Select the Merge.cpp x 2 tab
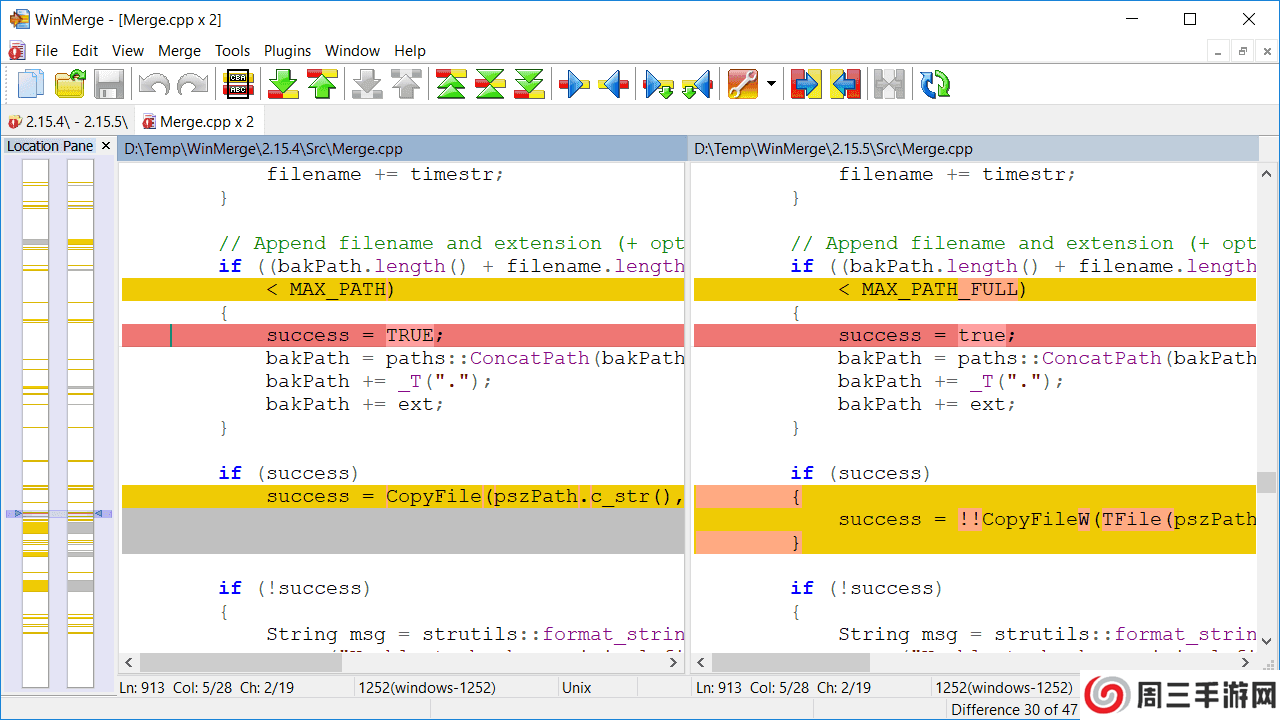The image size is (1280, 720). pyautogui.click(x=198, y=122)
